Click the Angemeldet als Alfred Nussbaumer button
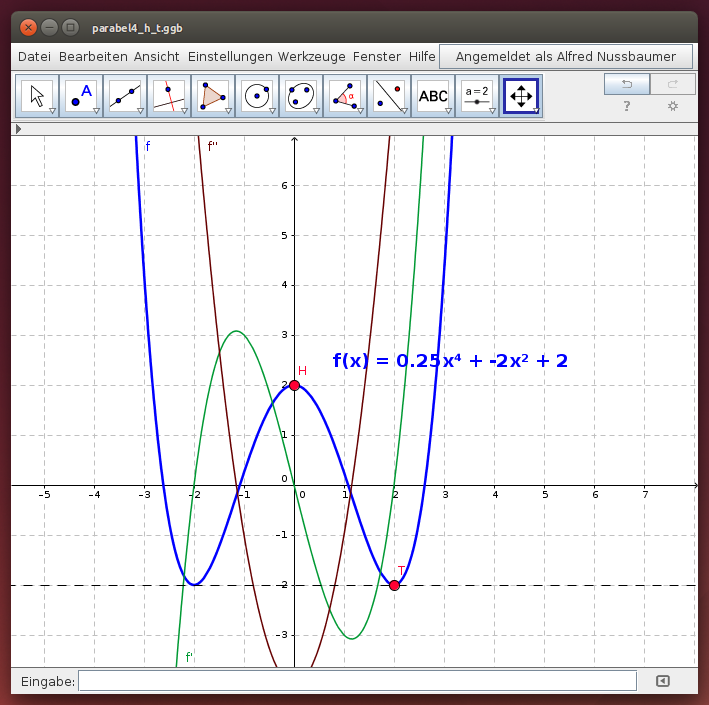This screenshot has width=709, height=705. pos(566,57)
